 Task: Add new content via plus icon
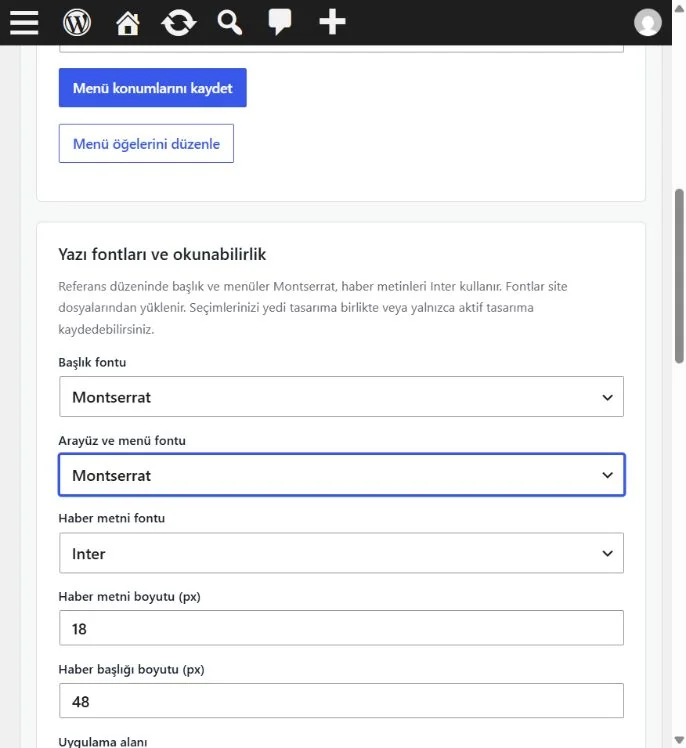coord(332,22)
